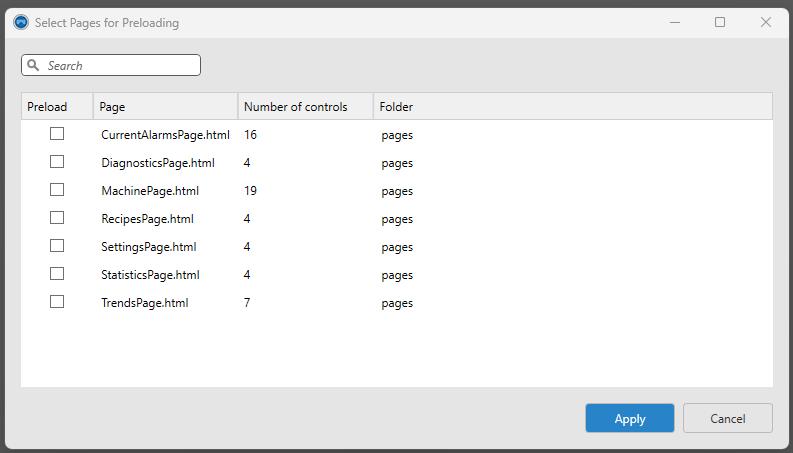The height and width of the screenshot is (453, 793).
Task: Toggle preload checkbox for MachinePage.html
Action: pos(57,190)
